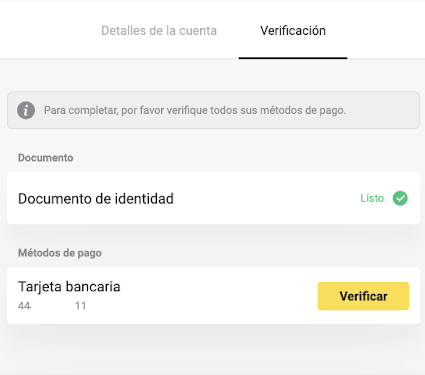Click the Tarjeta bancaria card panel
The image size is (425, 375).
click(x=213, y=295)
